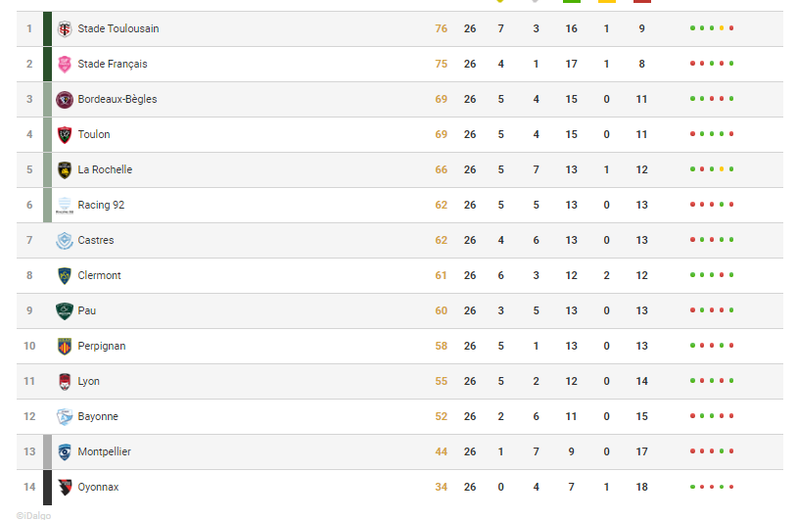Image resolution: width=797 pixels, height=520 pixels.
Task: Click Stade Toulousain's 76 points value
Action: coord(441,29)
